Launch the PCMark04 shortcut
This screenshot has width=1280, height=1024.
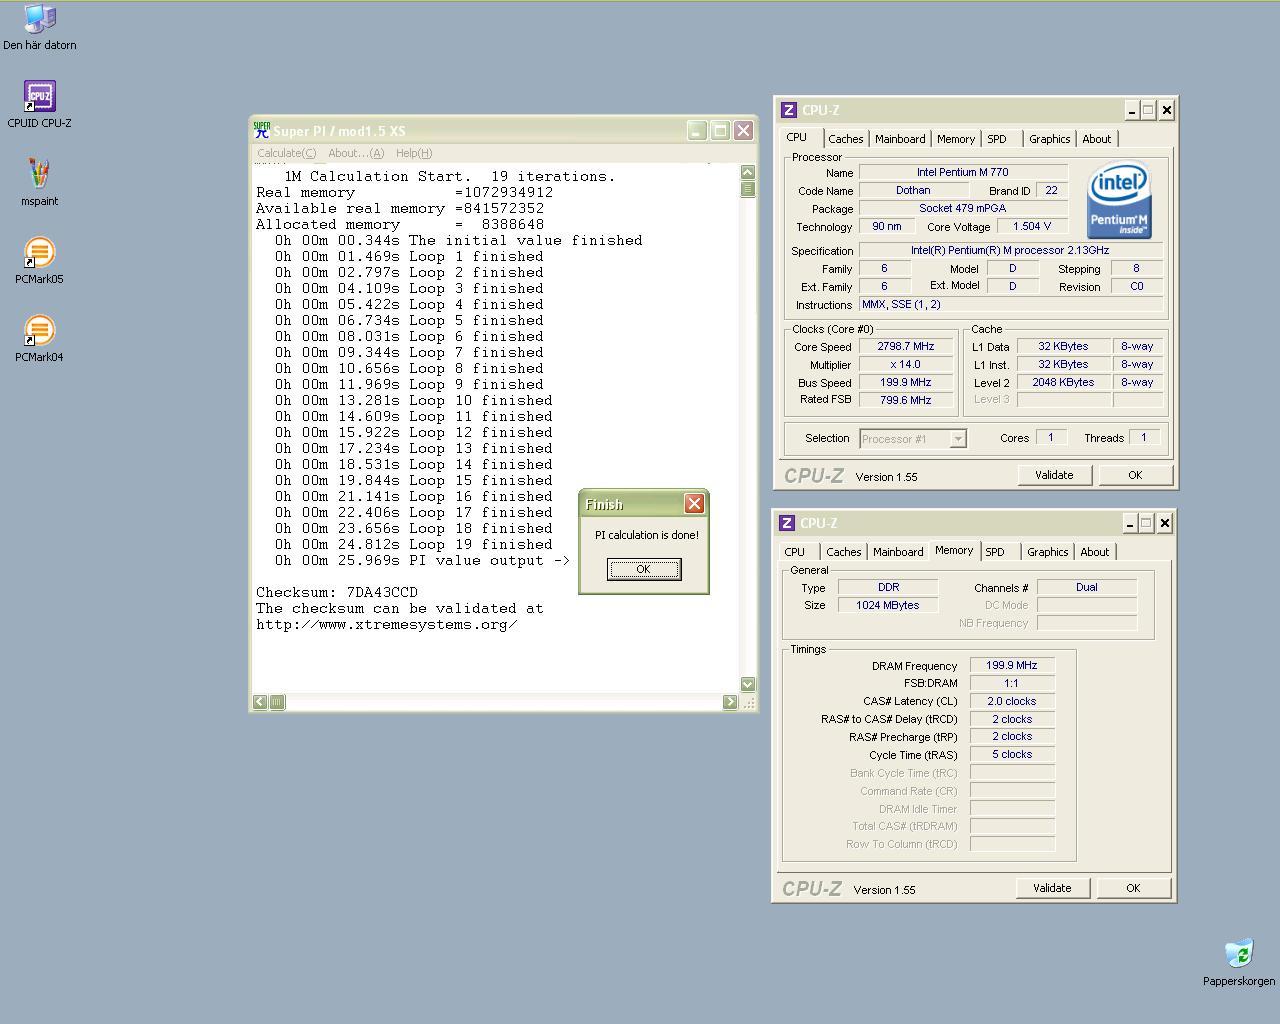pyautogui.click(x=39, y=339)
